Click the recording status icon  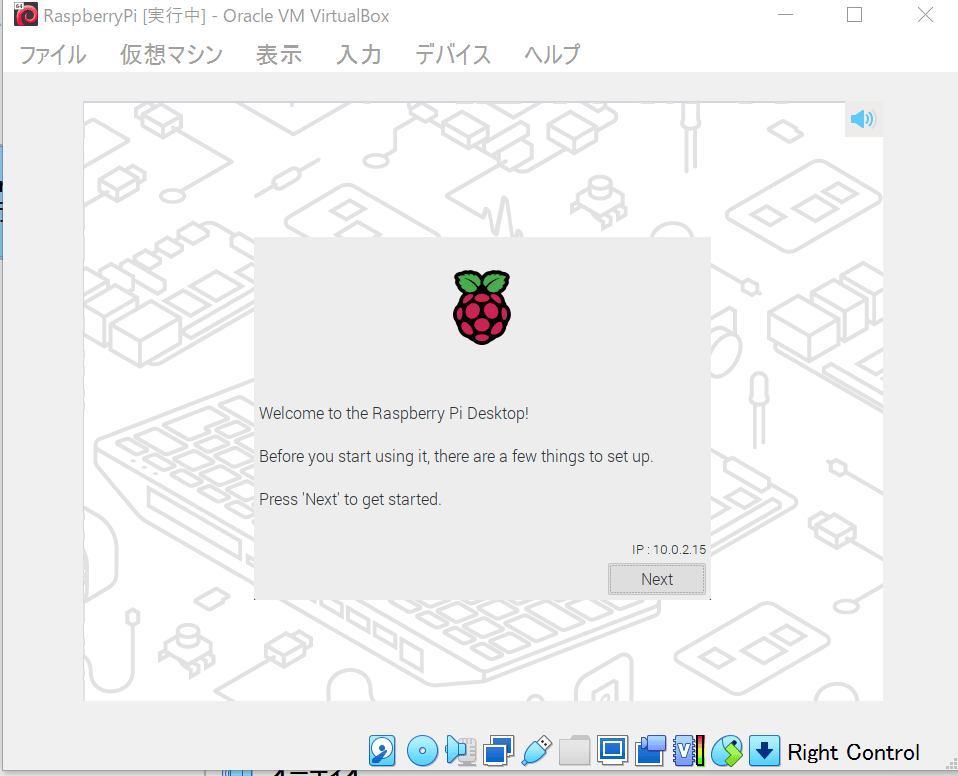click(x=651, y=750)
